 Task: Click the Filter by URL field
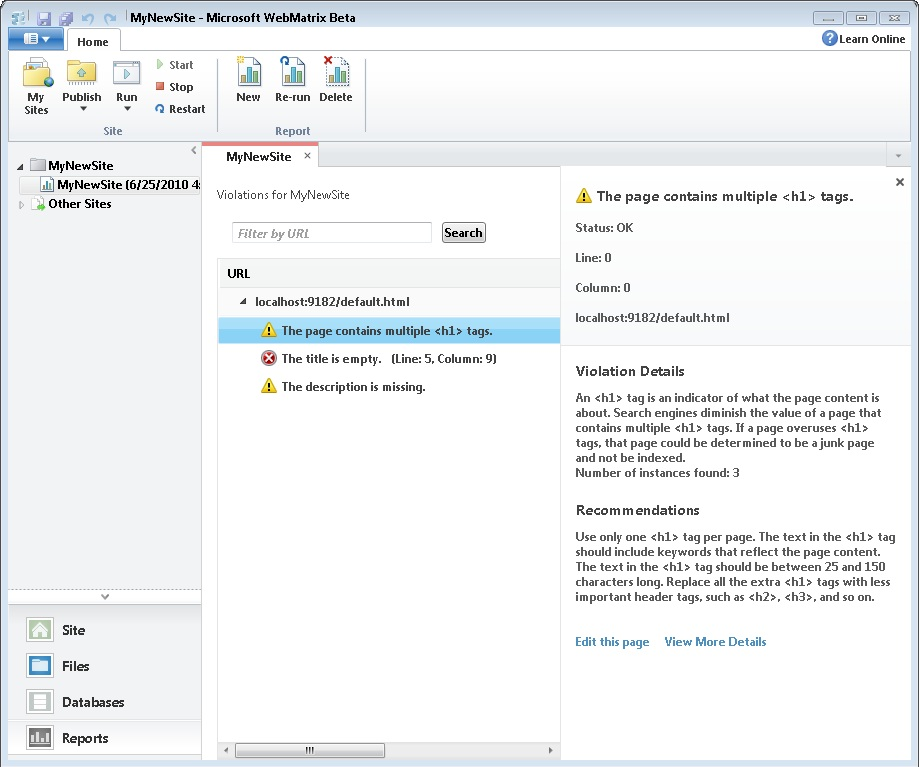[331, 233]
